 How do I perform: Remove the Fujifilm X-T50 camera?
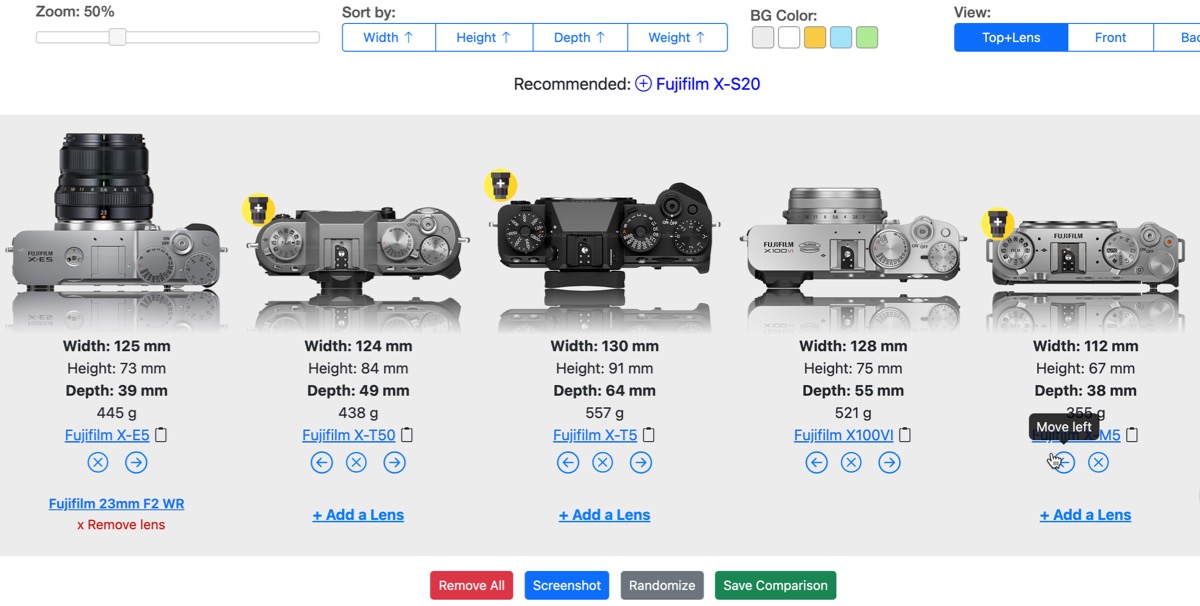(356, 462)
